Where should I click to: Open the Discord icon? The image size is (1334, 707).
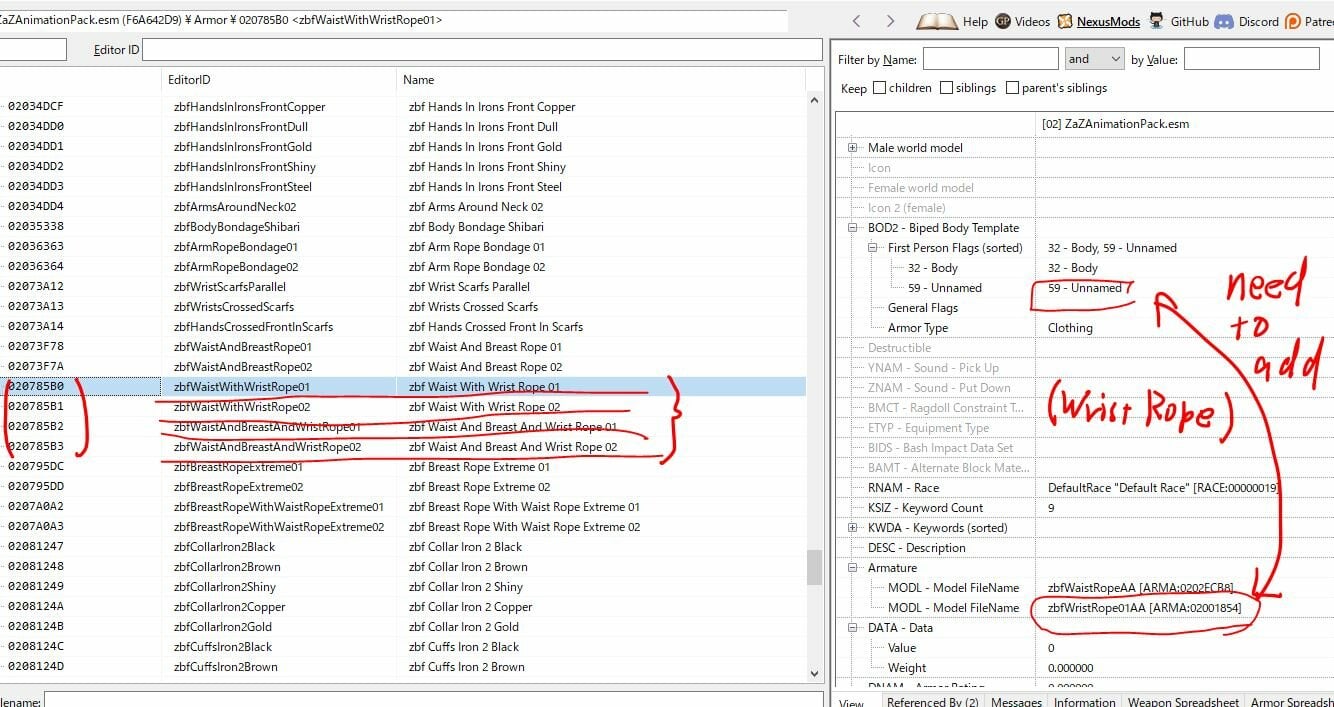[x=1224, y=21]
